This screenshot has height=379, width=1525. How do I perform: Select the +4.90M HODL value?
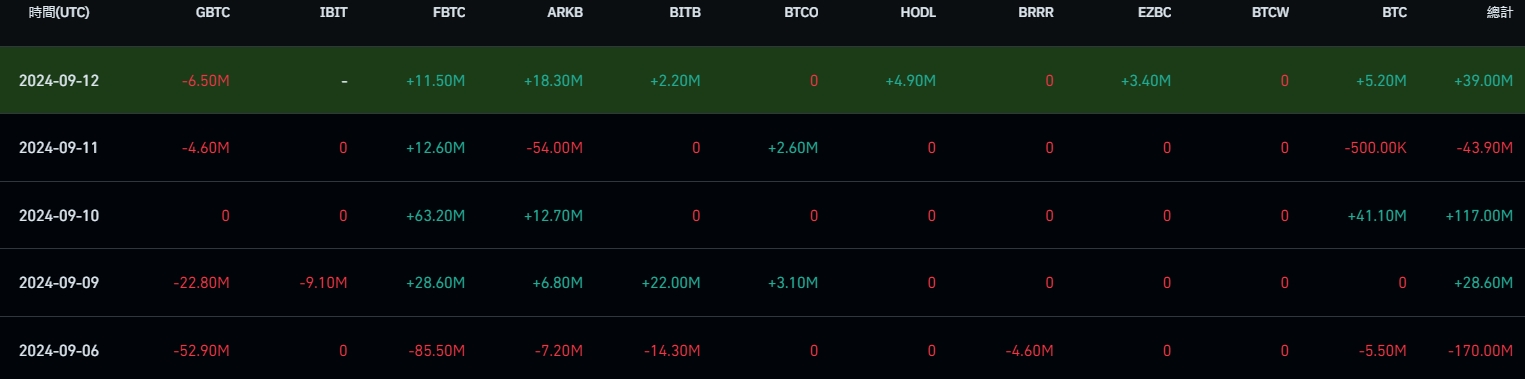[911, 80]
